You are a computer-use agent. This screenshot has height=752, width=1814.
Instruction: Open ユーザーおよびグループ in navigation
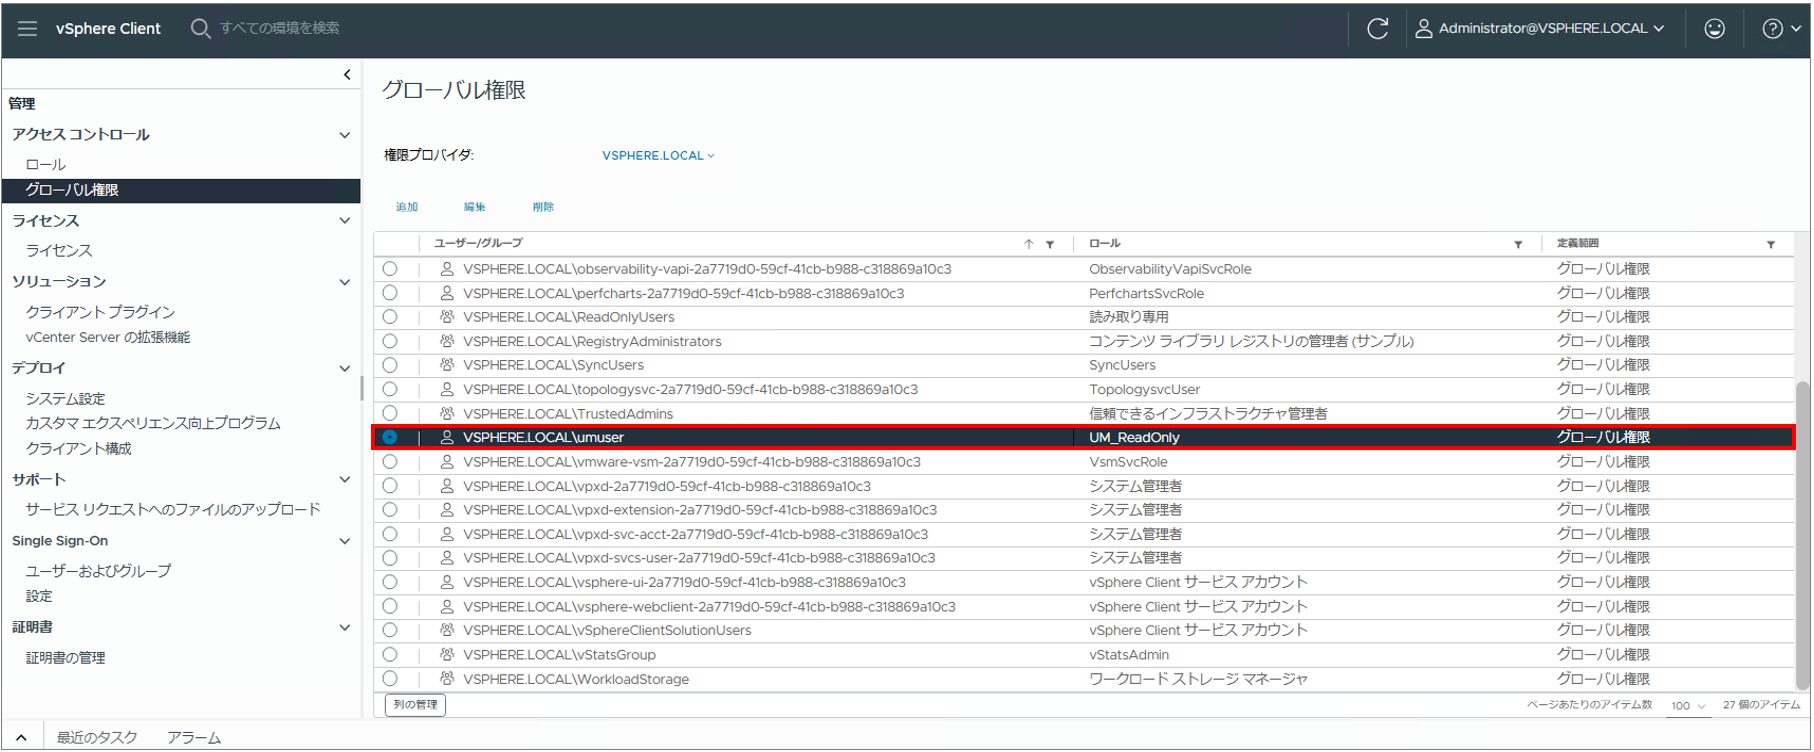click(x=98, y=571)
